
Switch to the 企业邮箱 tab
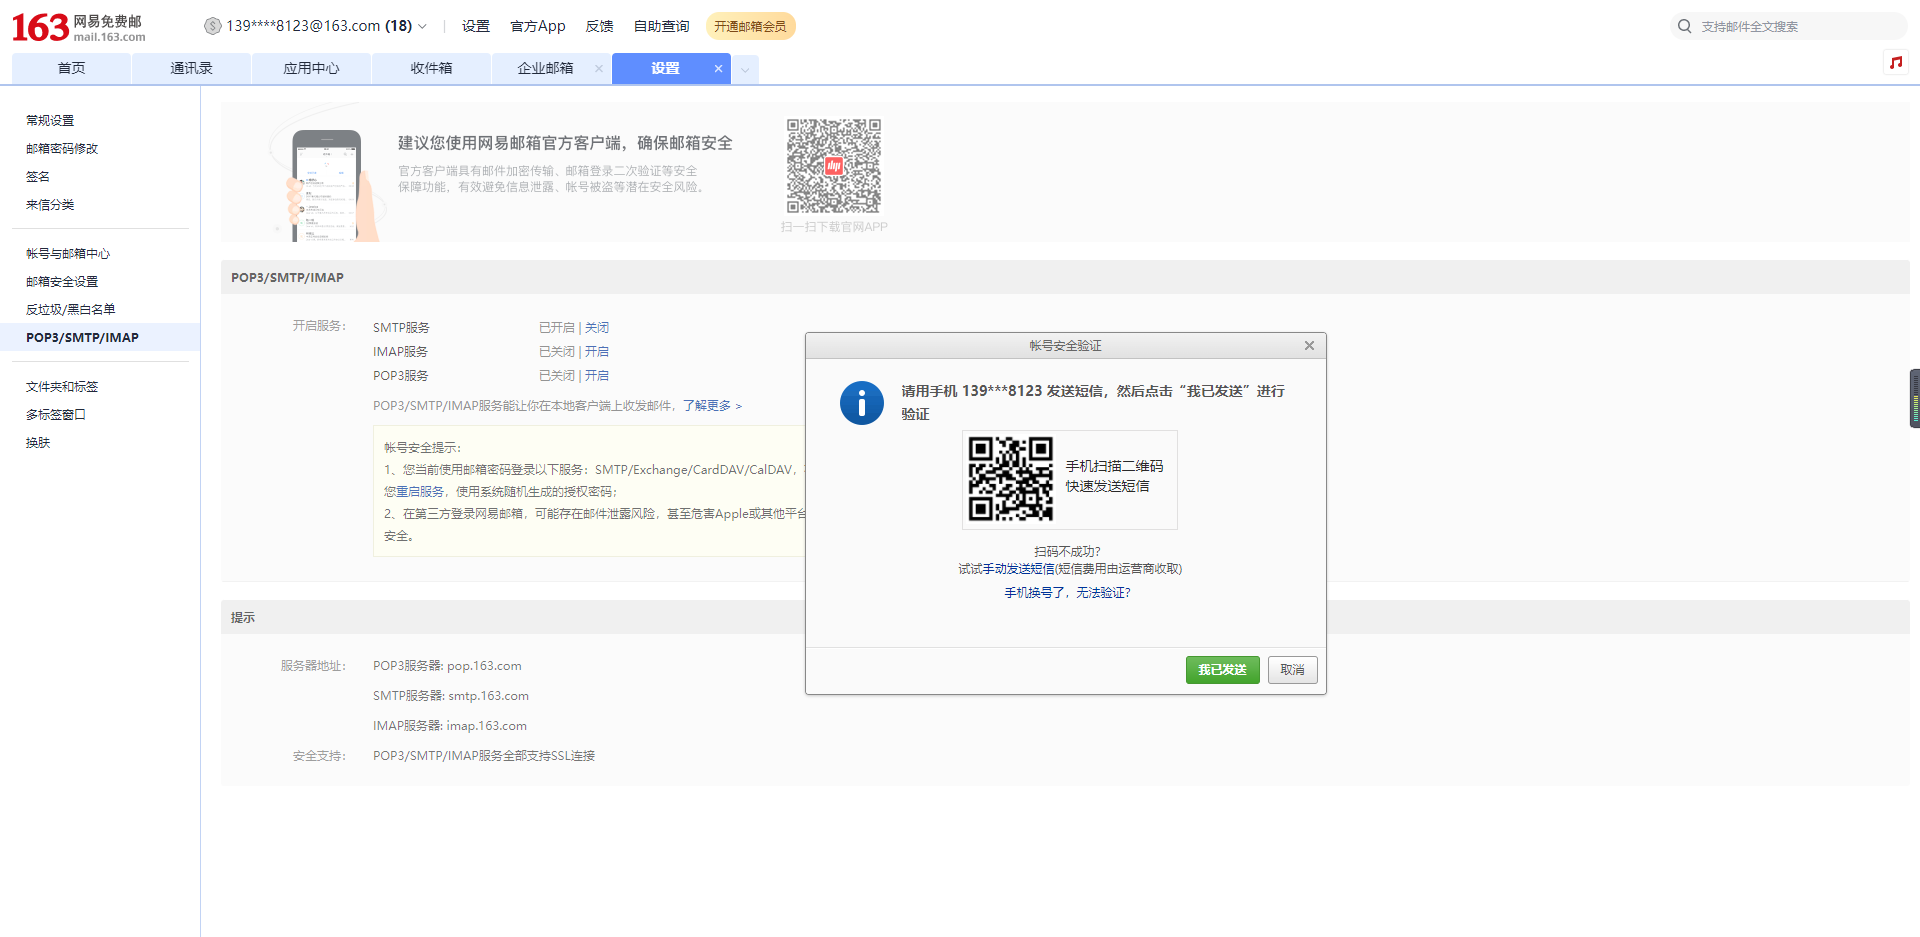click(546, 69)
